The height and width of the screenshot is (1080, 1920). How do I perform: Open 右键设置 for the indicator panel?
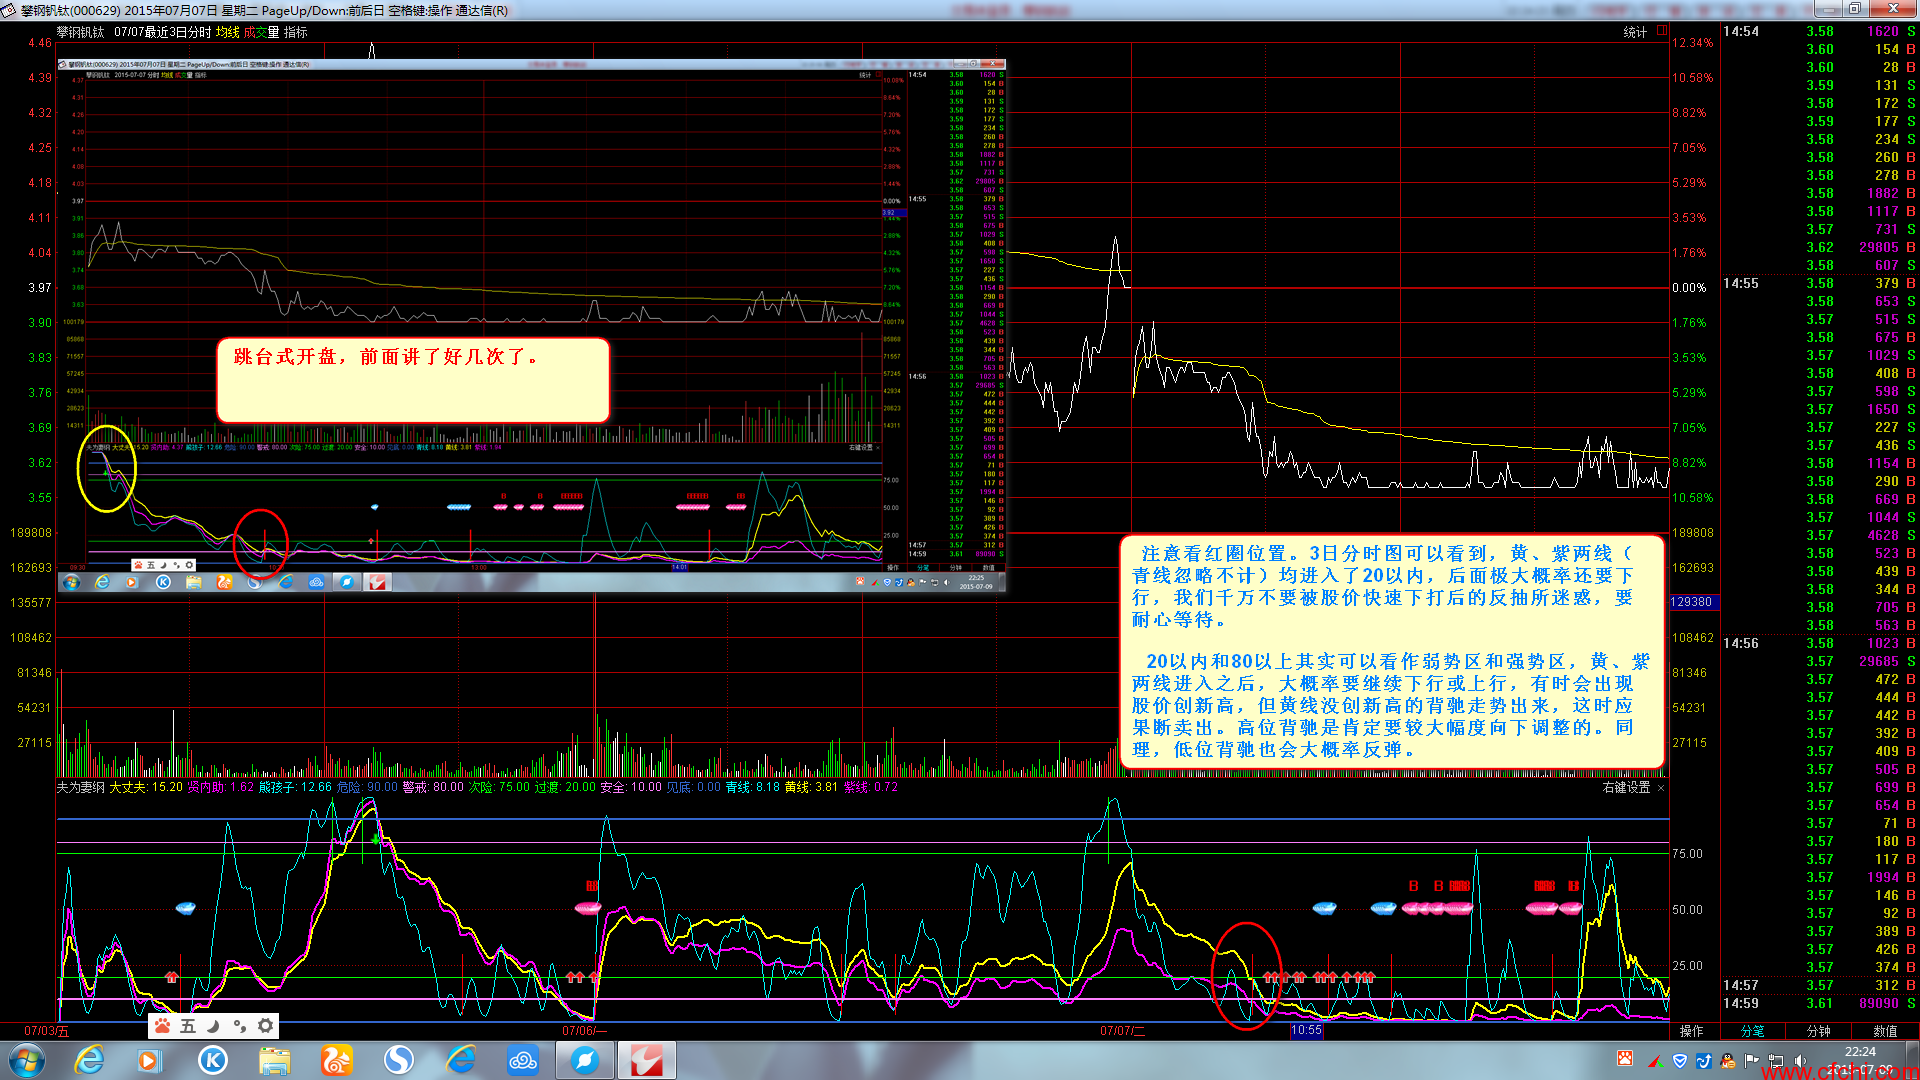point(1626,788)
